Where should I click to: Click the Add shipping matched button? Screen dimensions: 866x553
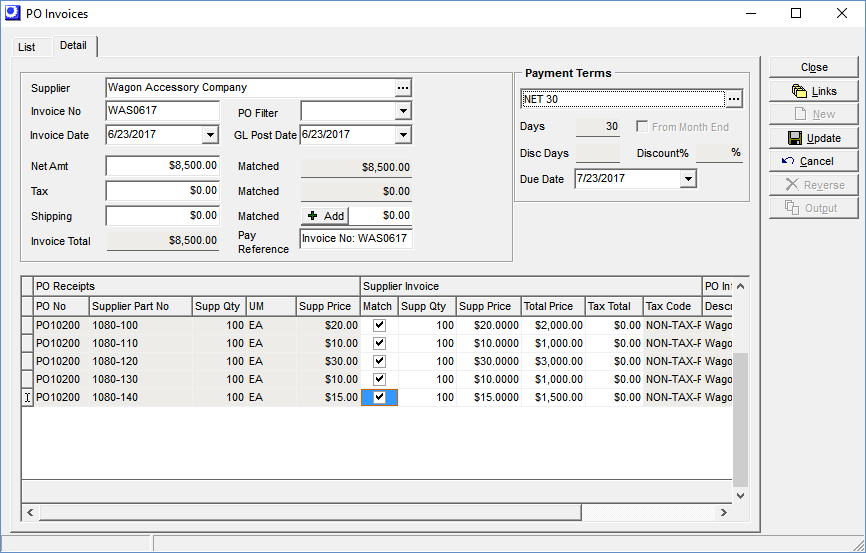(x=325, y=216)
